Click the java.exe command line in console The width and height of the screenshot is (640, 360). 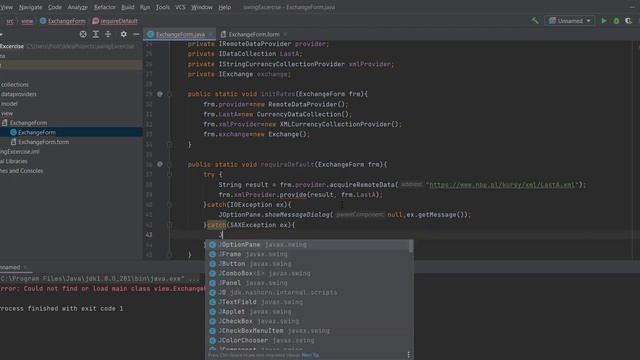point(100,279)
